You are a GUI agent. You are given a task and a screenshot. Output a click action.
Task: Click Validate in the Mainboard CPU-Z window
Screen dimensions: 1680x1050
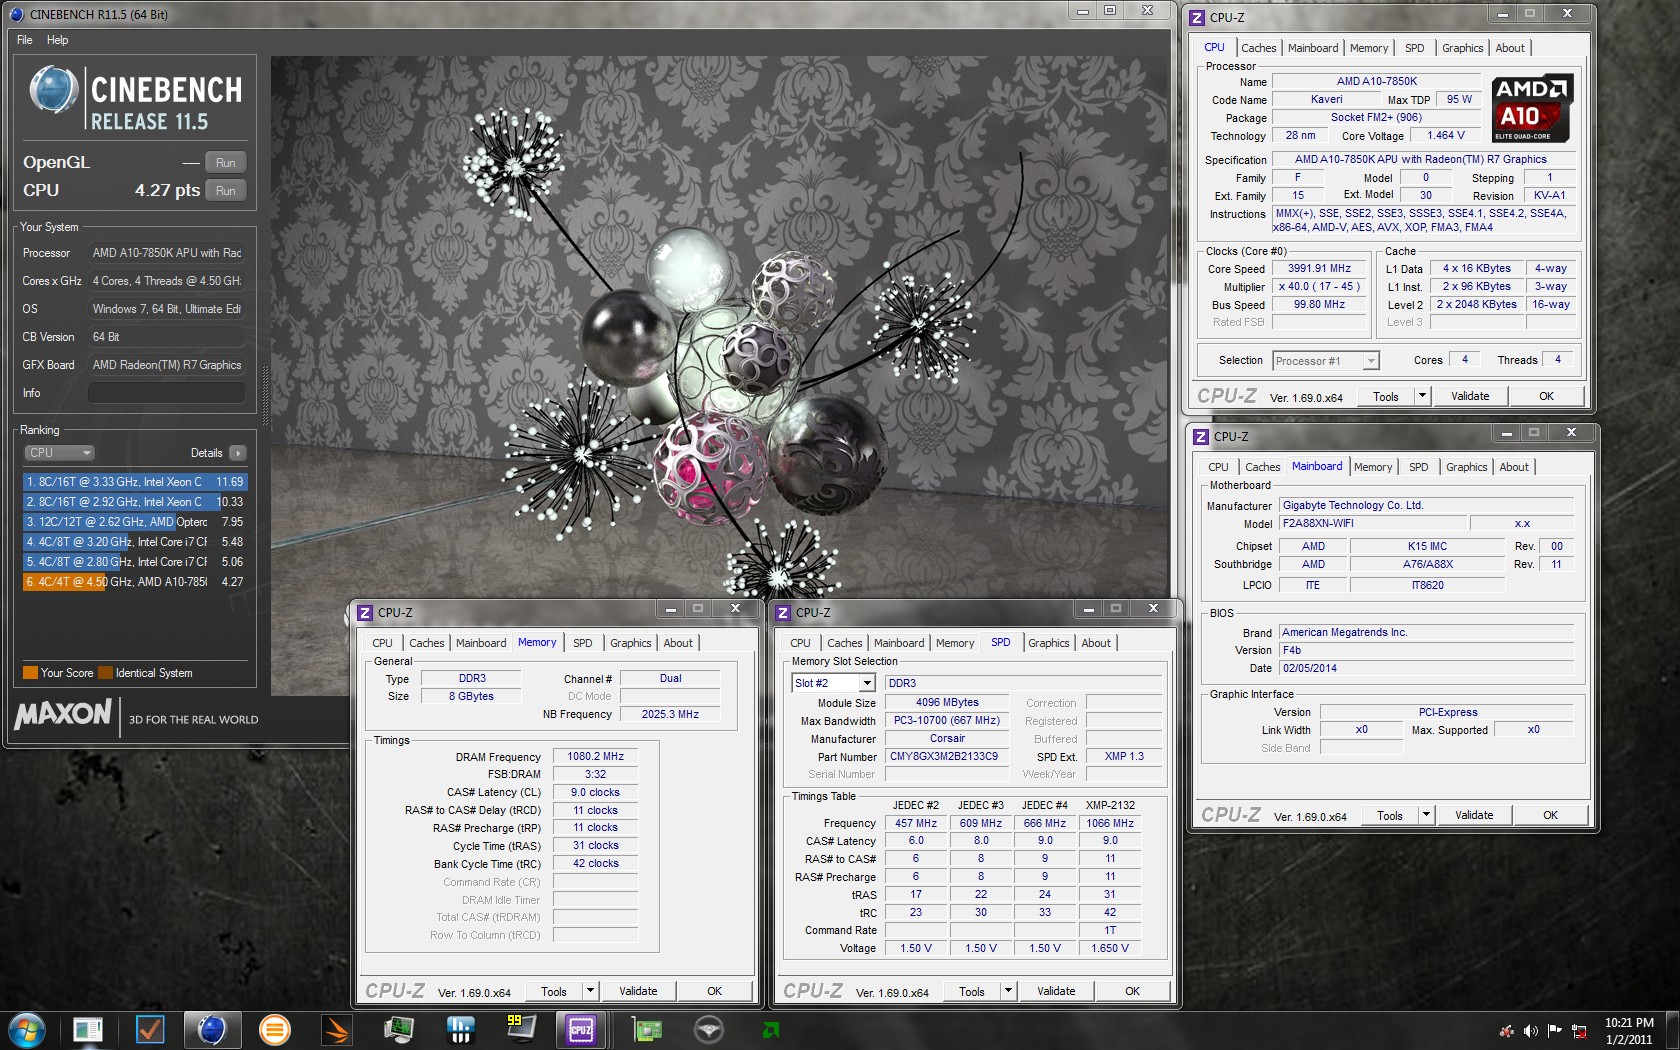[1473, 815]
